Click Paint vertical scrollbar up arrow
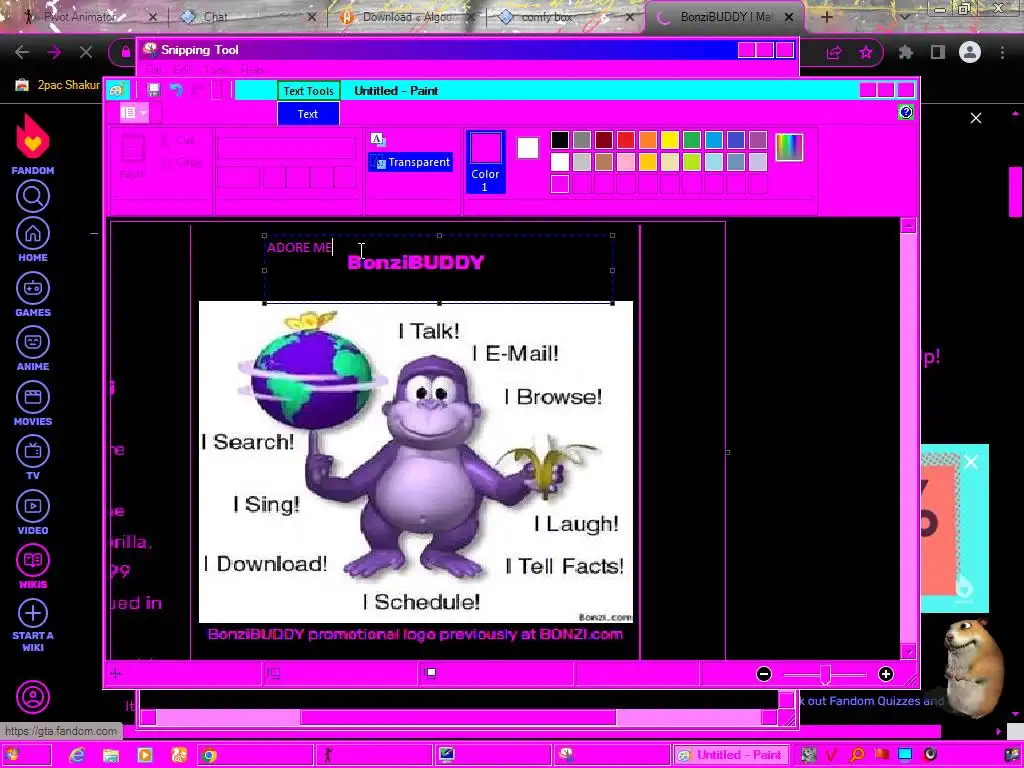This screenshot has height=768, width=1024. tap(908, 225)
